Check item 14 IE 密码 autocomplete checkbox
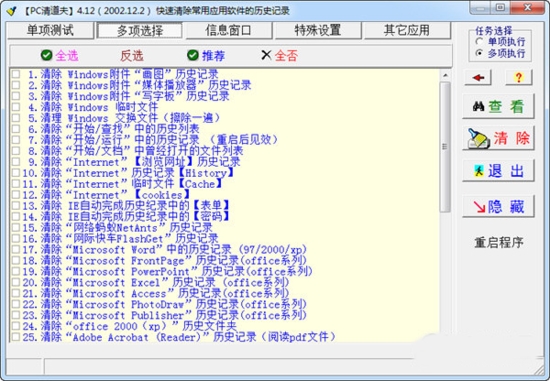The image size is (550, 381). coord(16,216)
